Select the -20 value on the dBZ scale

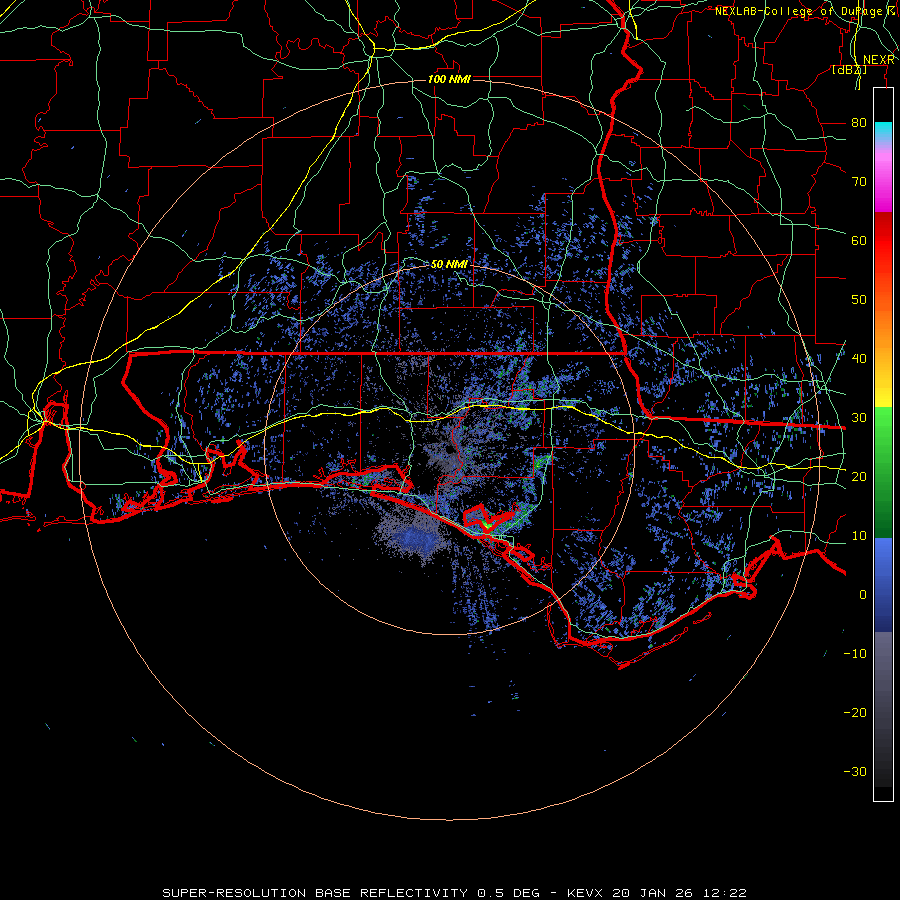coord(855,712)
